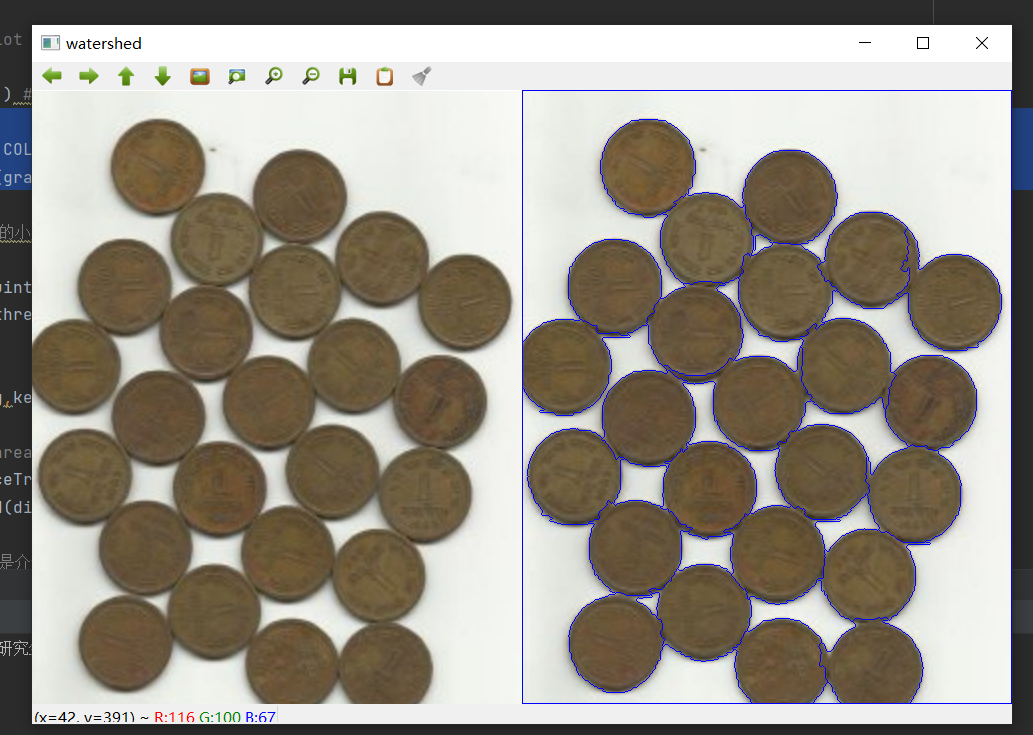Minimize the watershed window
The height and width of the screenshot is (735, 1033).
coord(865,43)
